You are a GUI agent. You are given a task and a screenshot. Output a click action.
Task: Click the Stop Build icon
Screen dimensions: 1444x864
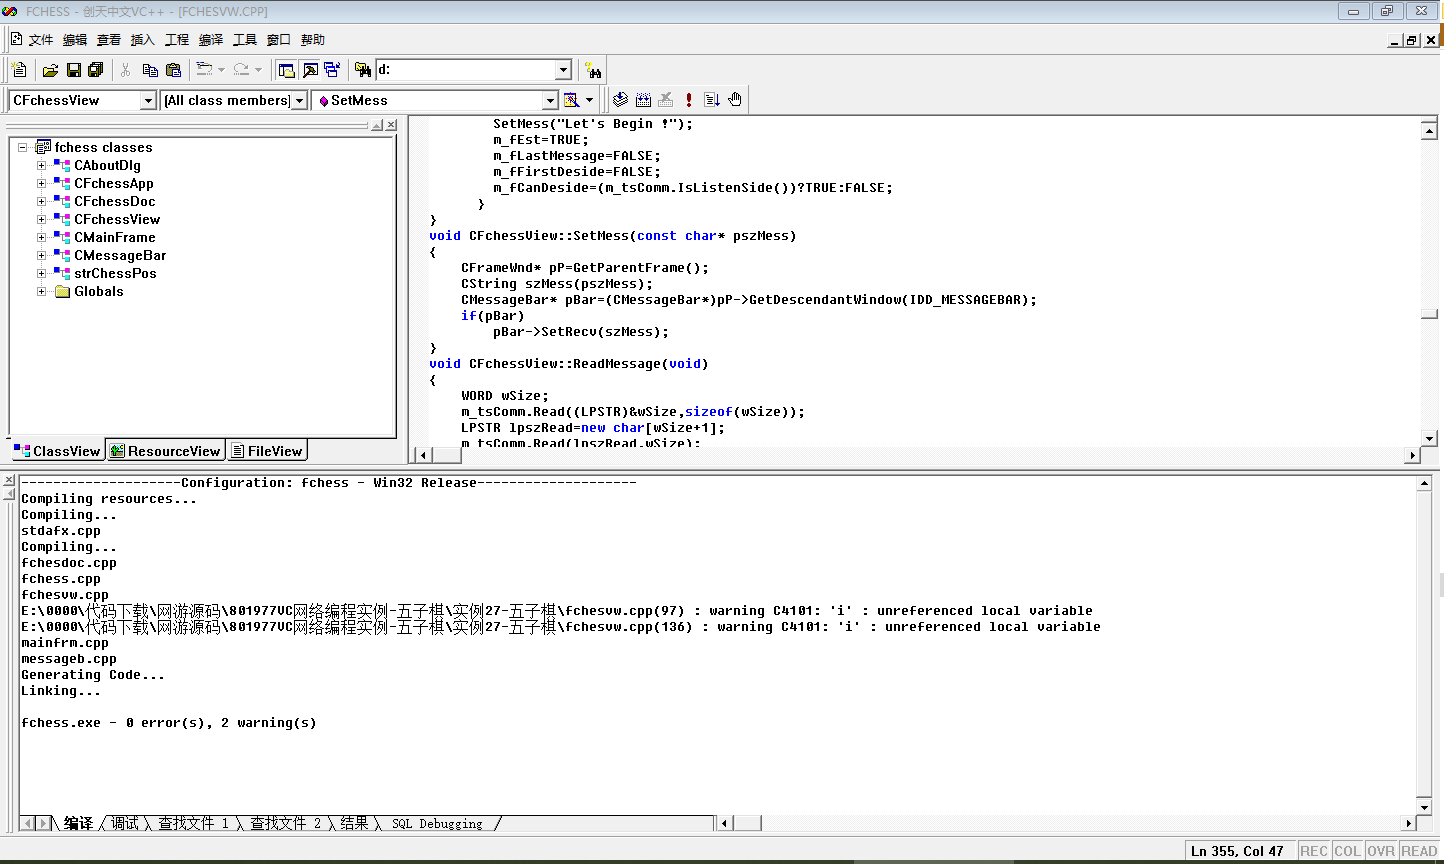click(x=666, y=100)
